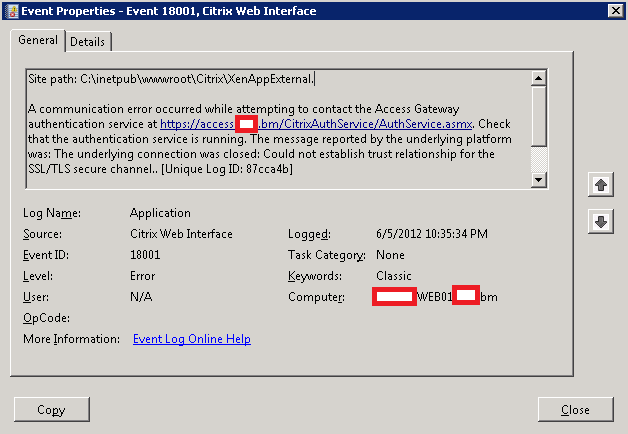Image resolution: width=628 pixels, height=434 pixels.
Task: Click the Event ID value 18001
Action: coord(145,255)
